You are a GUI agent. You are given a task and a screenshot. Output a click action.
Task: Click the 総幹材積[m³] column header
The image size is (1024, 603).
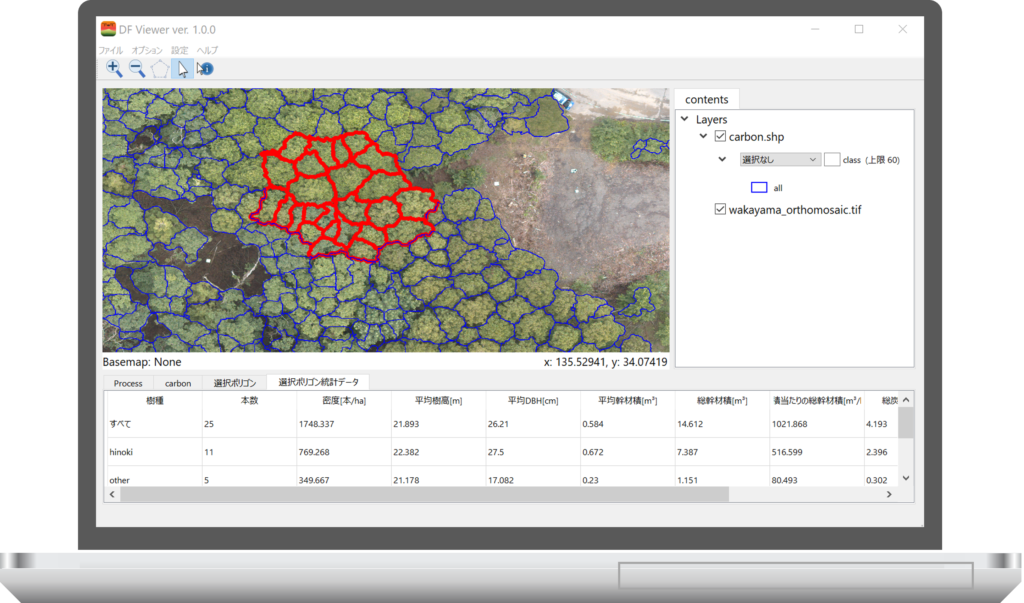722,400
